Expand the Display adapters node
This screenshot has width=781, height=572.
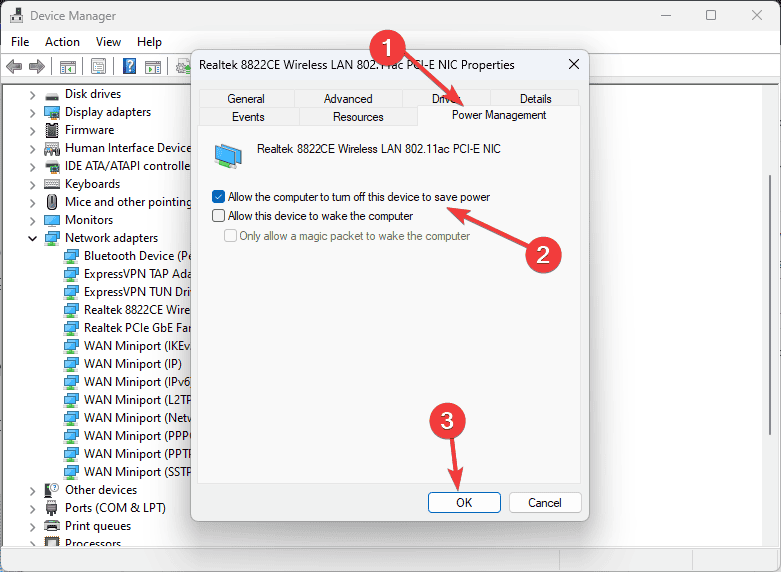tap(32, 113)
